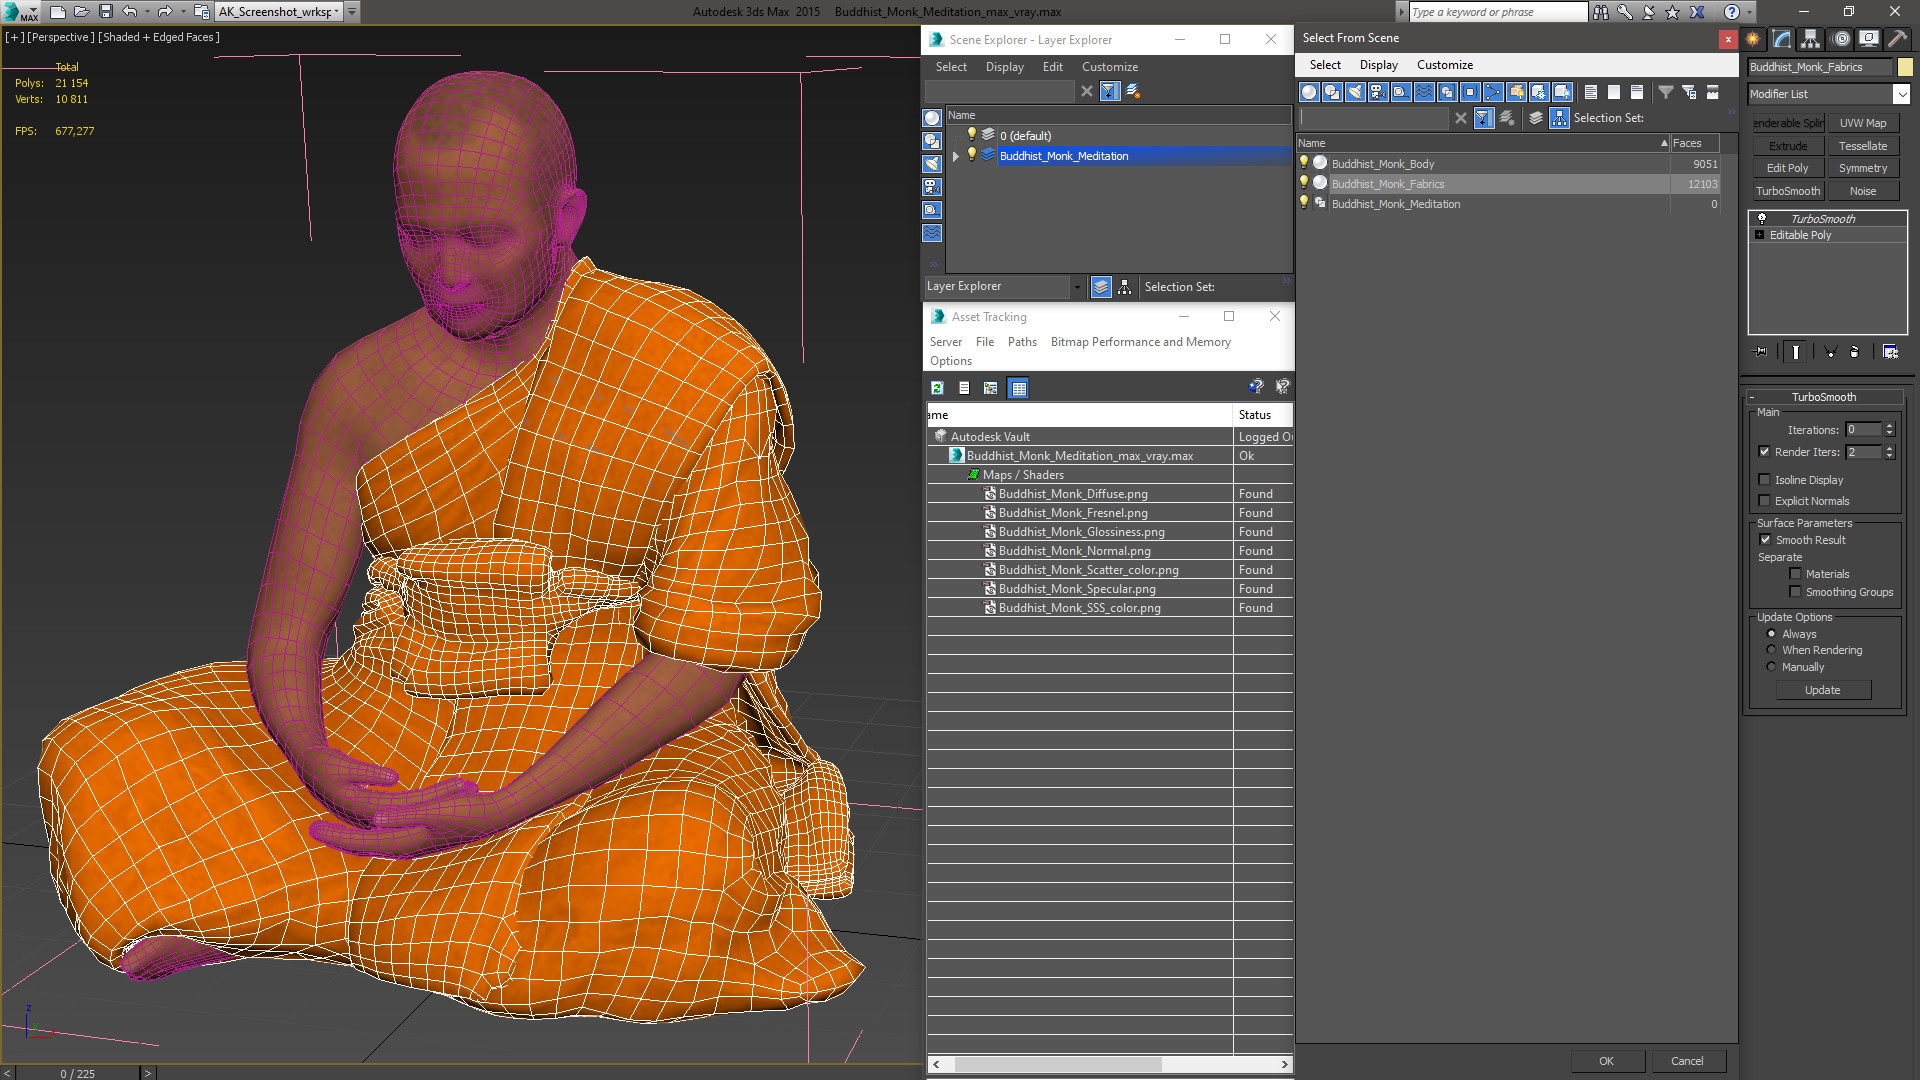This screenshot has width=1920, height=1080.
Task: Enable Smooth Result checkbox
Action: tap(1764, 539)
